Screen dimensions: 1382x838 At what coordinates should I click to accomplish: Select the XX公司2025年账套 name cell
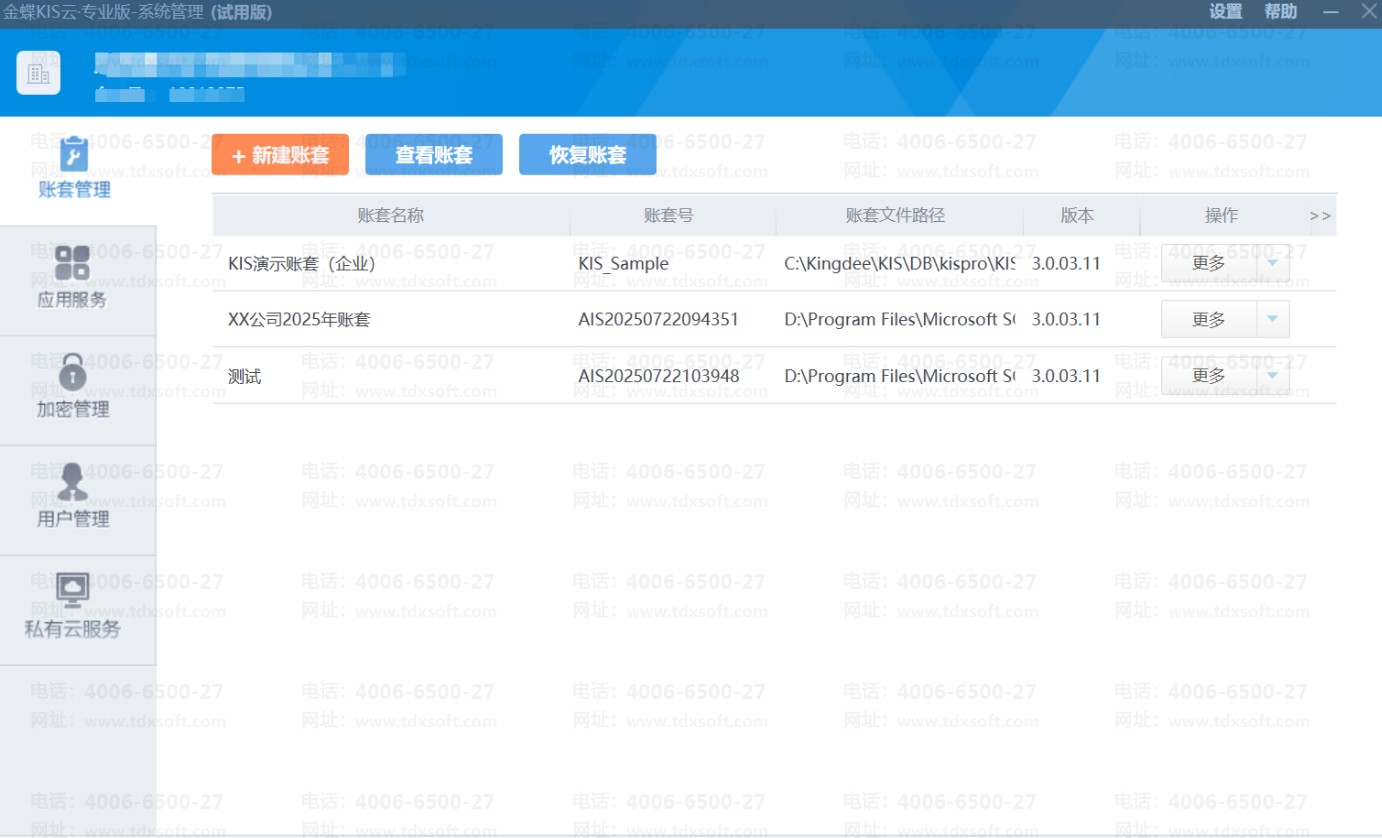[299, 320]
